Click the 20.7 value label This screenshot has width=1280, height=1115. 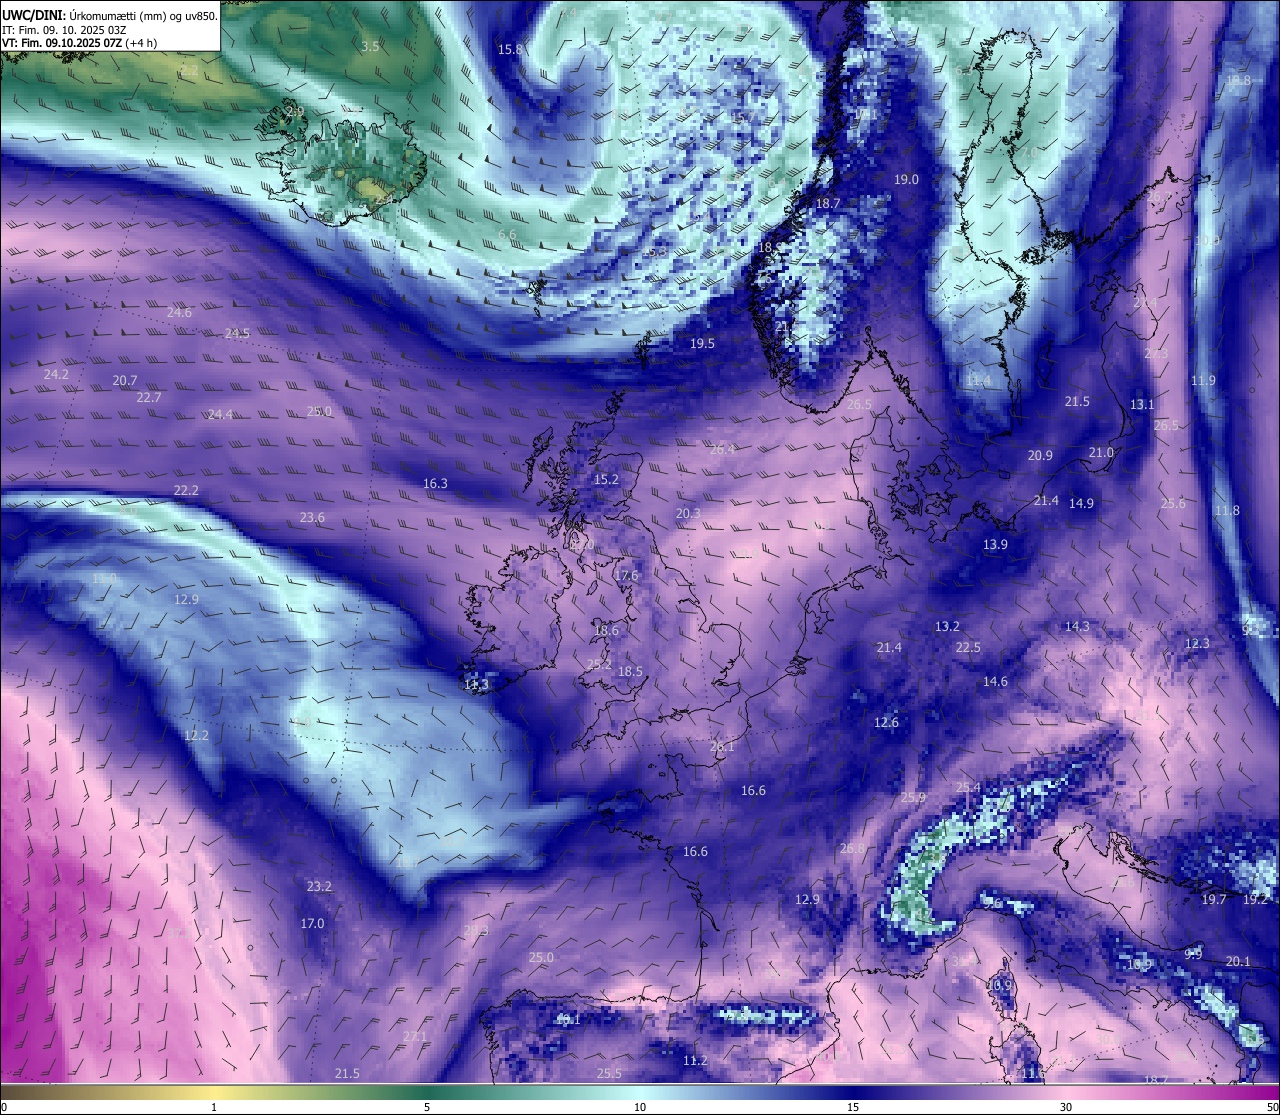125,381
